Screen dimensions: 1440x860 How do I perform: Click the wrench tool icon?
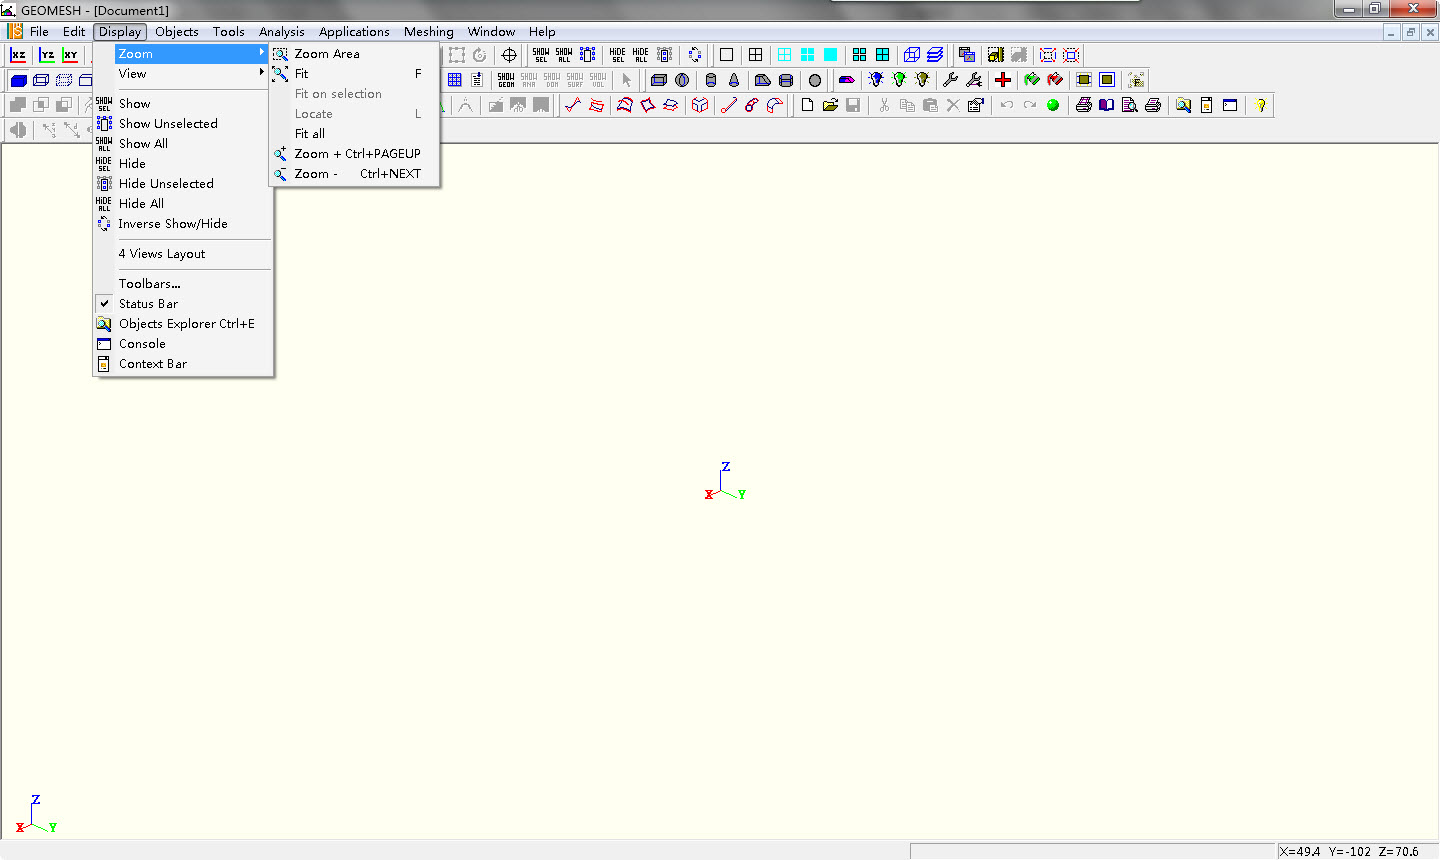951,80
